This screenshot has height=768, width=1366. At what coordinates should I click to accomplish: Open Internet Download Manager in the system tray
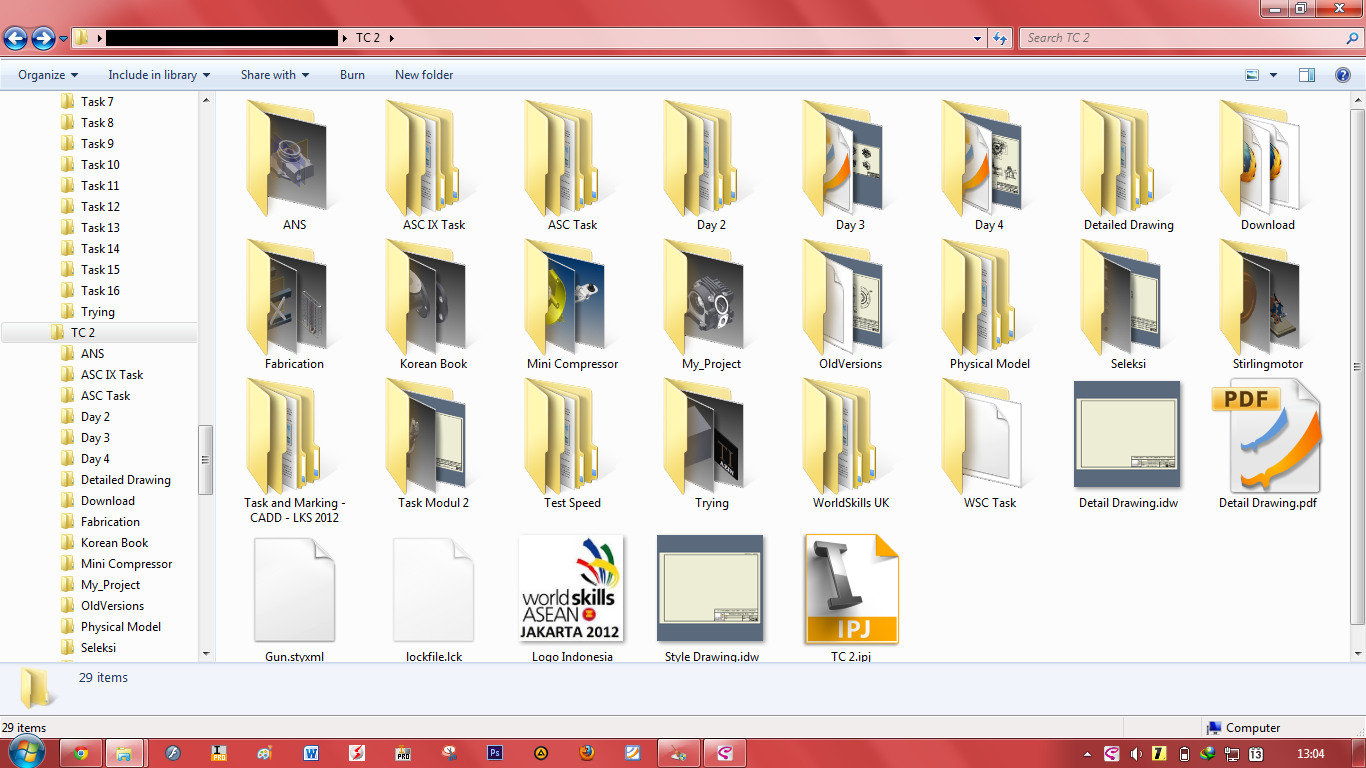[x=1208, y=752]
